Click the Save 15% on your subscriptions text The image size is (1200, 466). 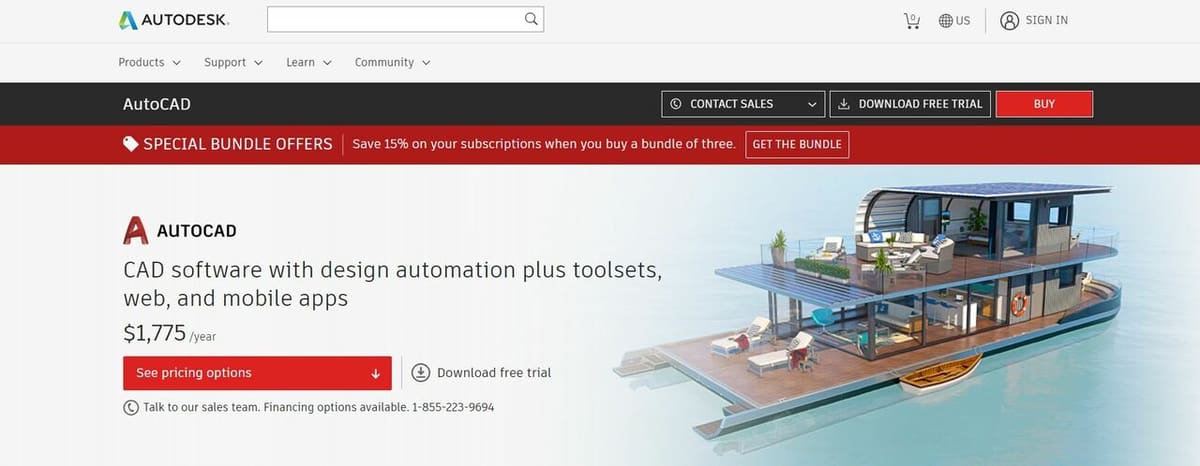pyautogui.click(x=544, y=144)
